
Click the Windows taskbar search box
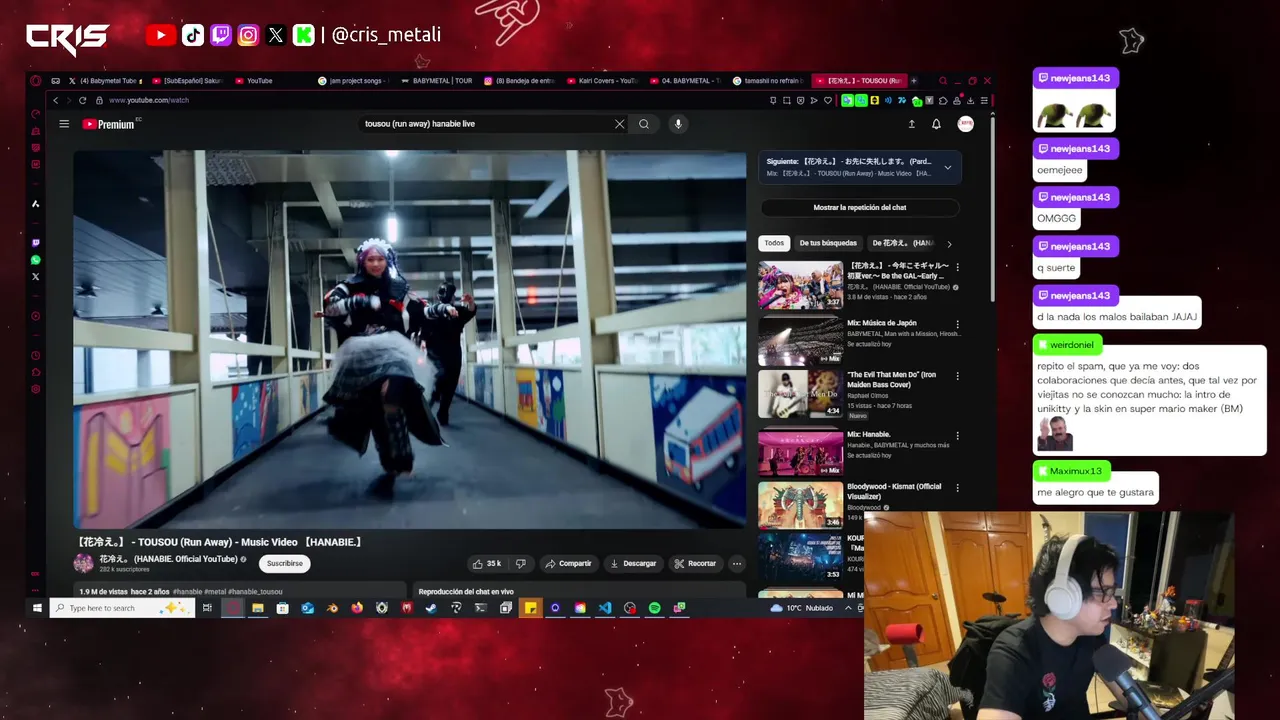click(x=121, y=608)
